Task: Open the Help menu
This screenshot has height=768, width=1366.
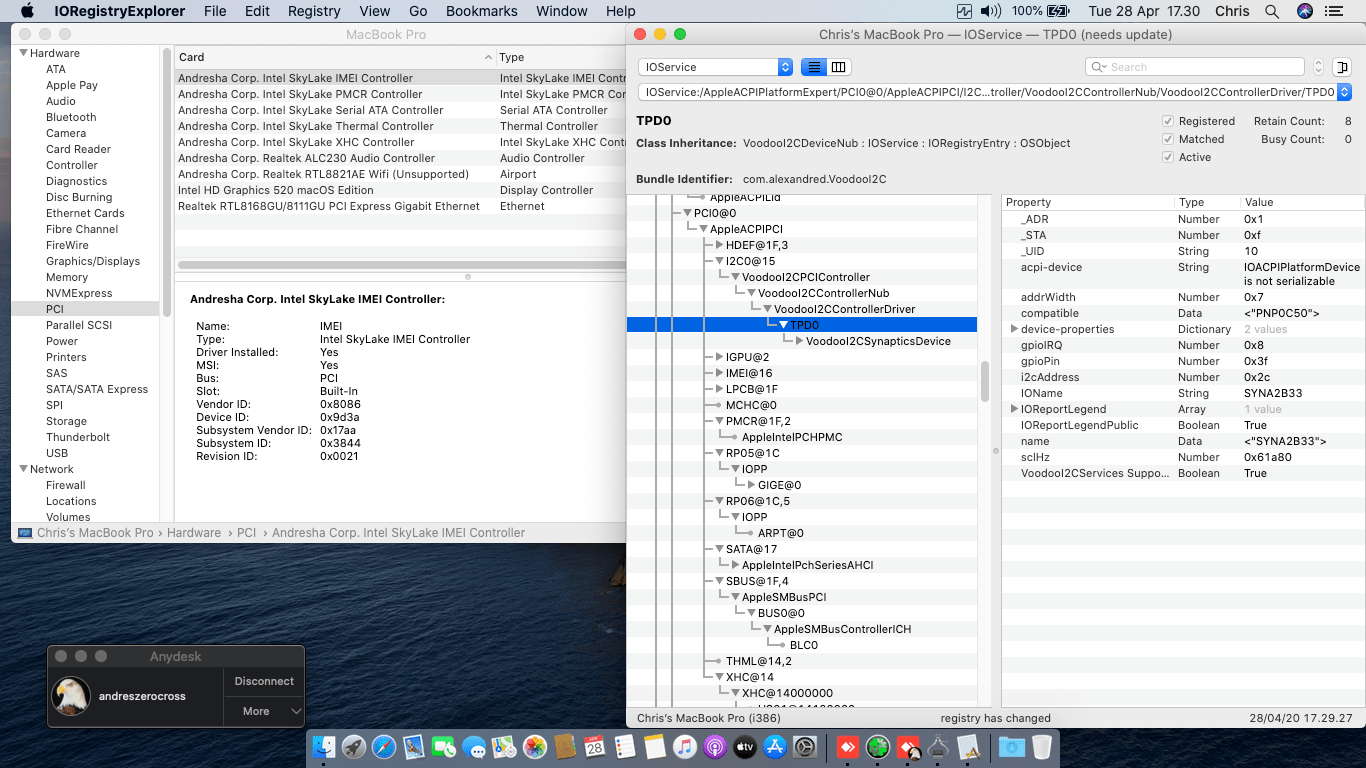Action: [x=621, y=11]
